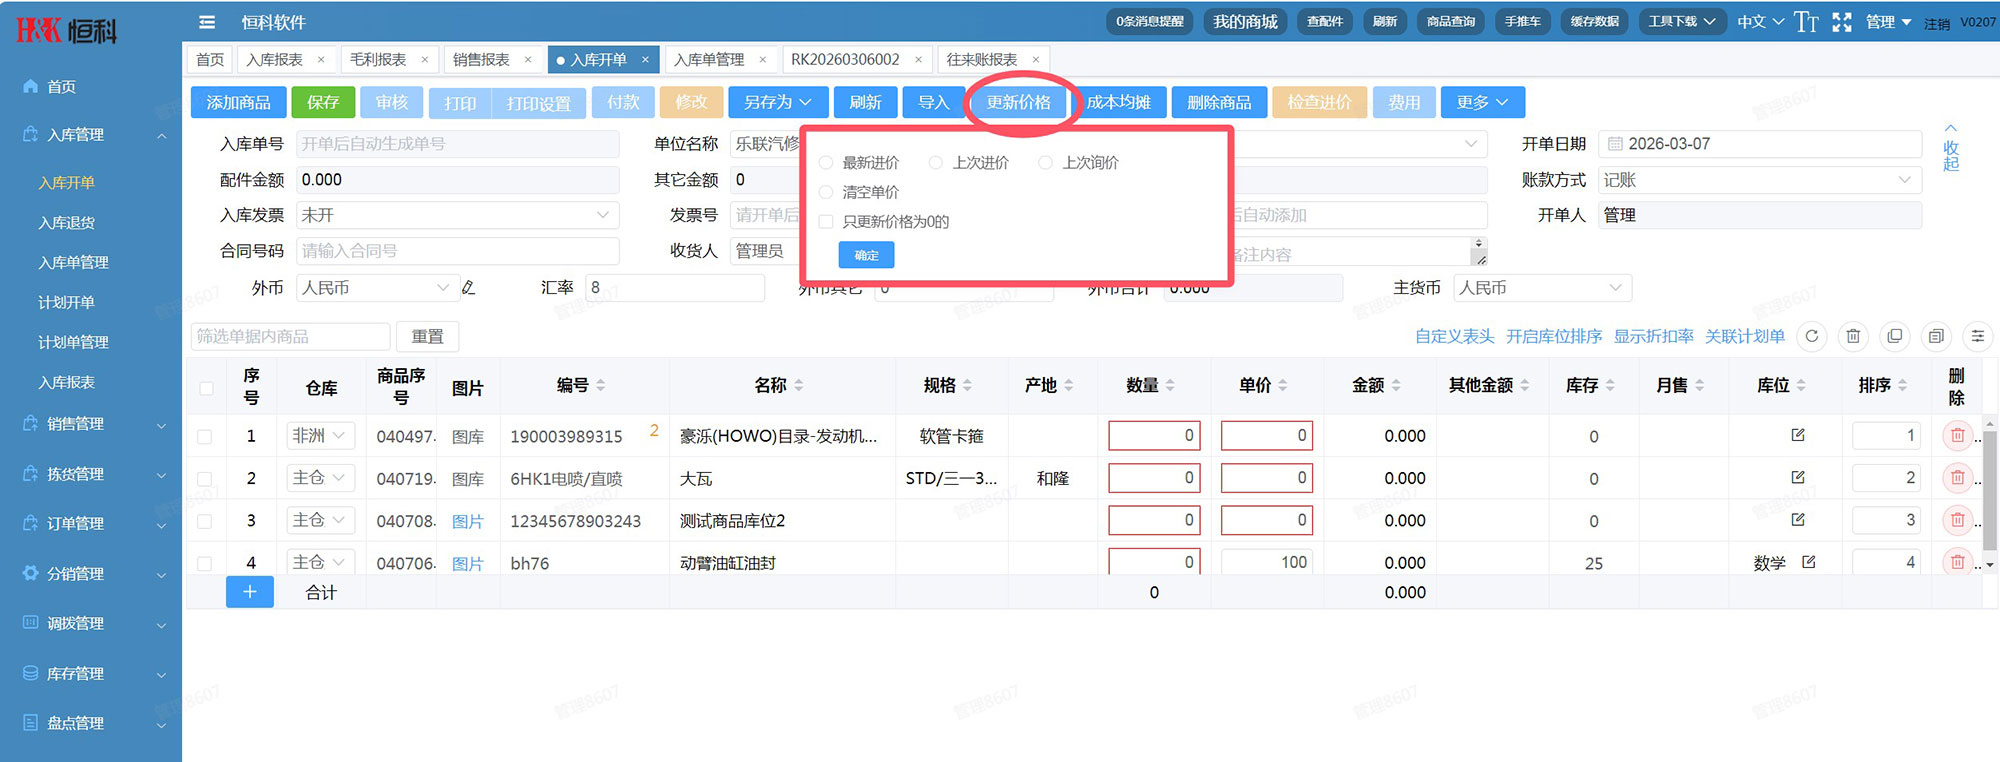Delete row 2 with its red trash icon
The image size is (2000, 762).
1957,477
